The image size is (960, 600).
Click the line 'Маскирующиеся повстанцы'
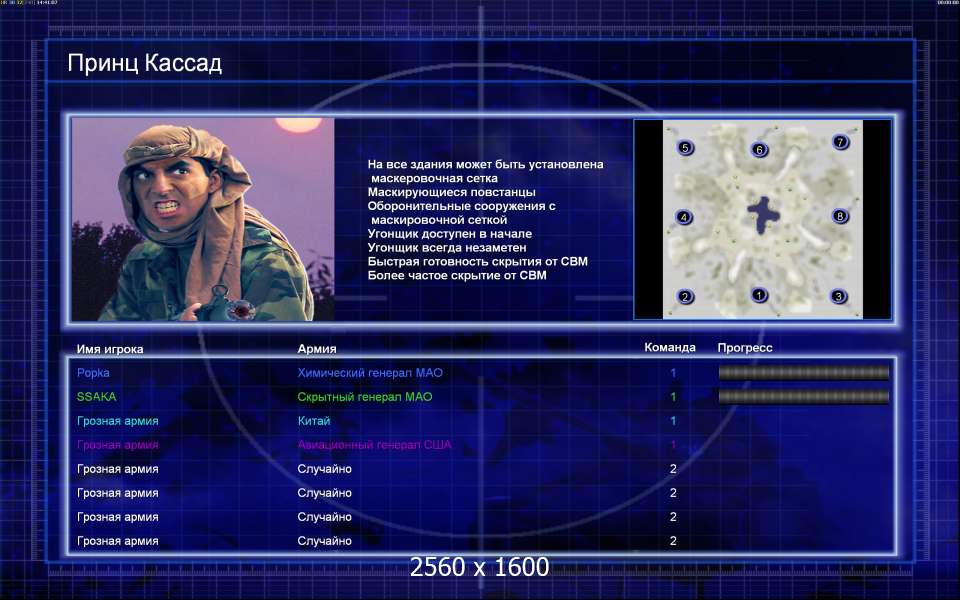(451, 192)
